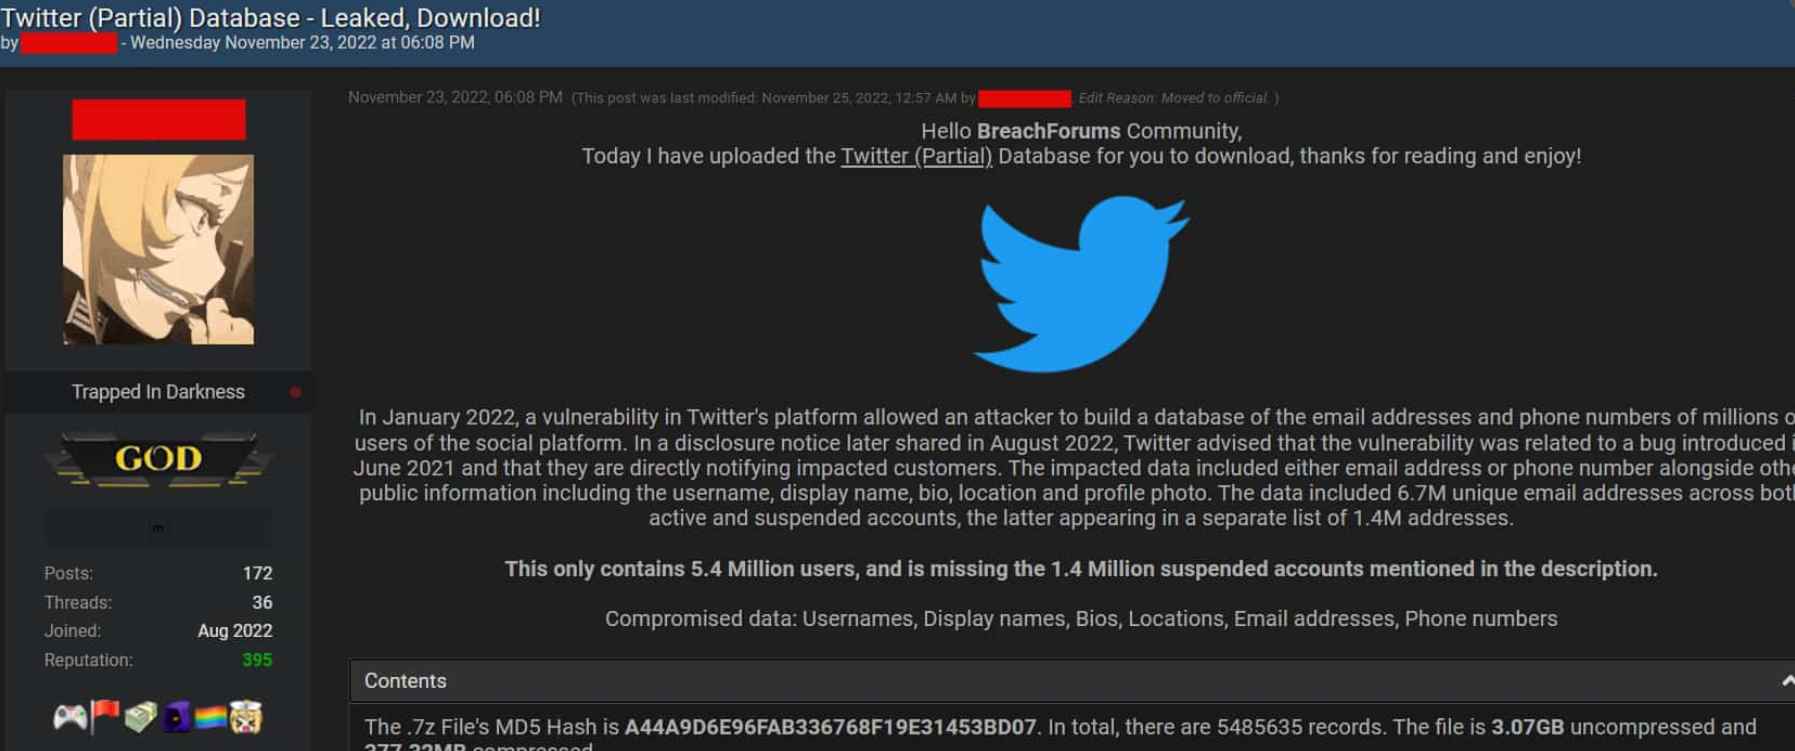Click the '36' threads count
The width and height of the screenshot is (1795, 751).
tap(261, 602)
